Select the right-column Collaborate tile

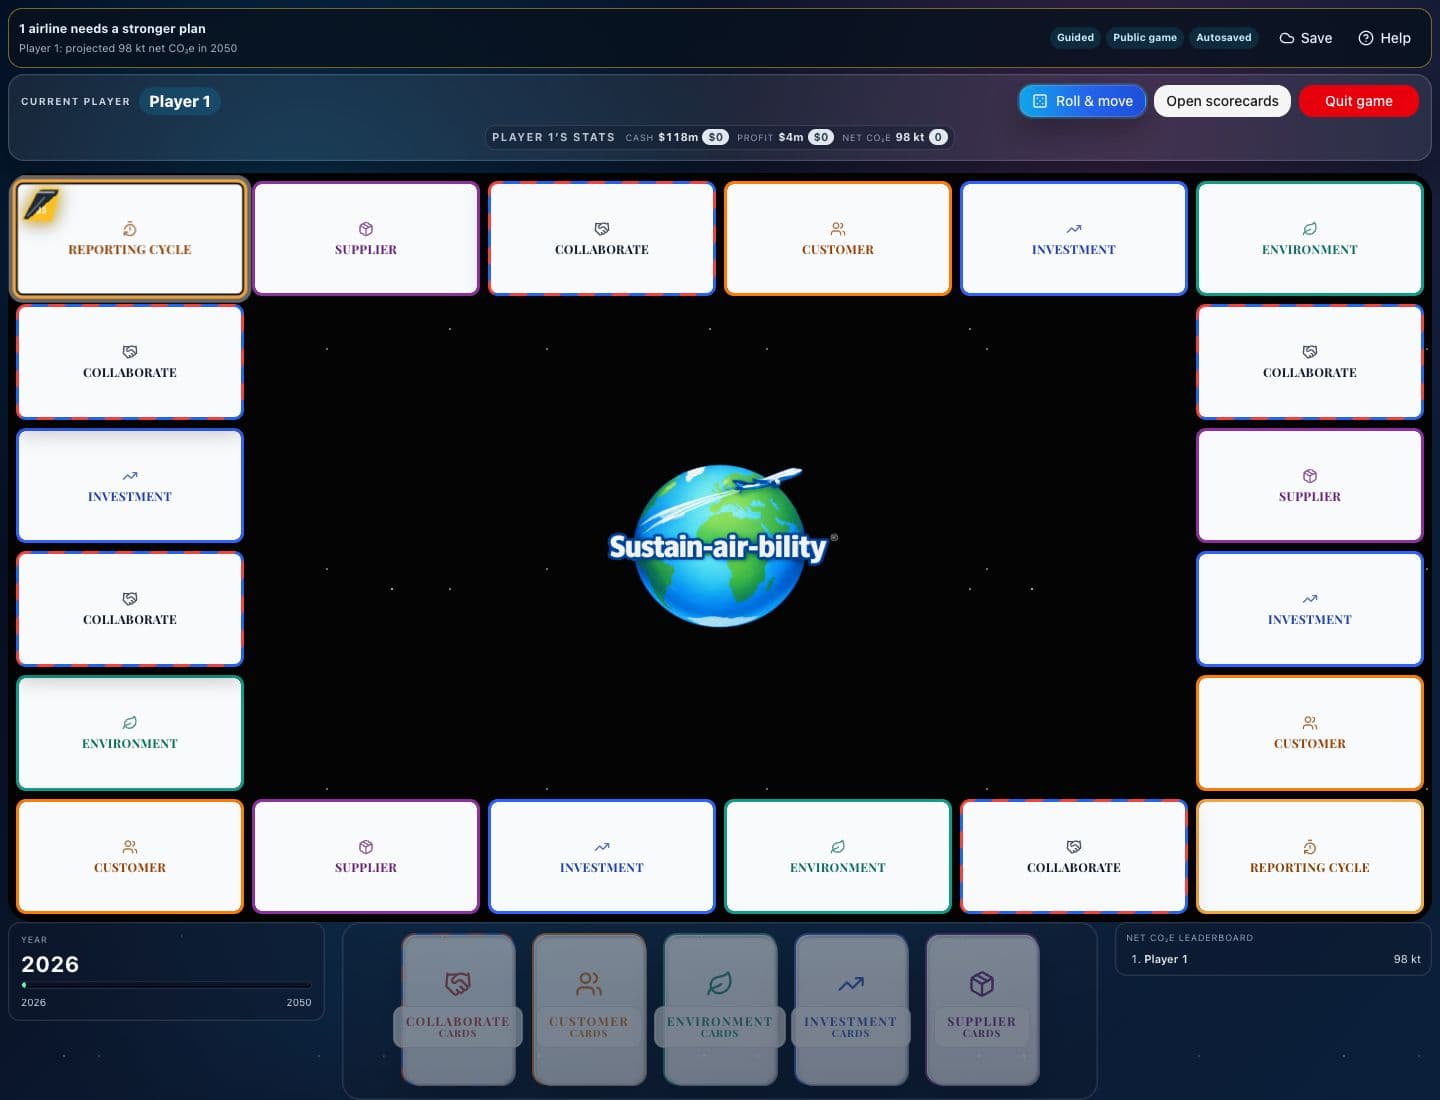pyautogui.click(x=1310, y=362)
